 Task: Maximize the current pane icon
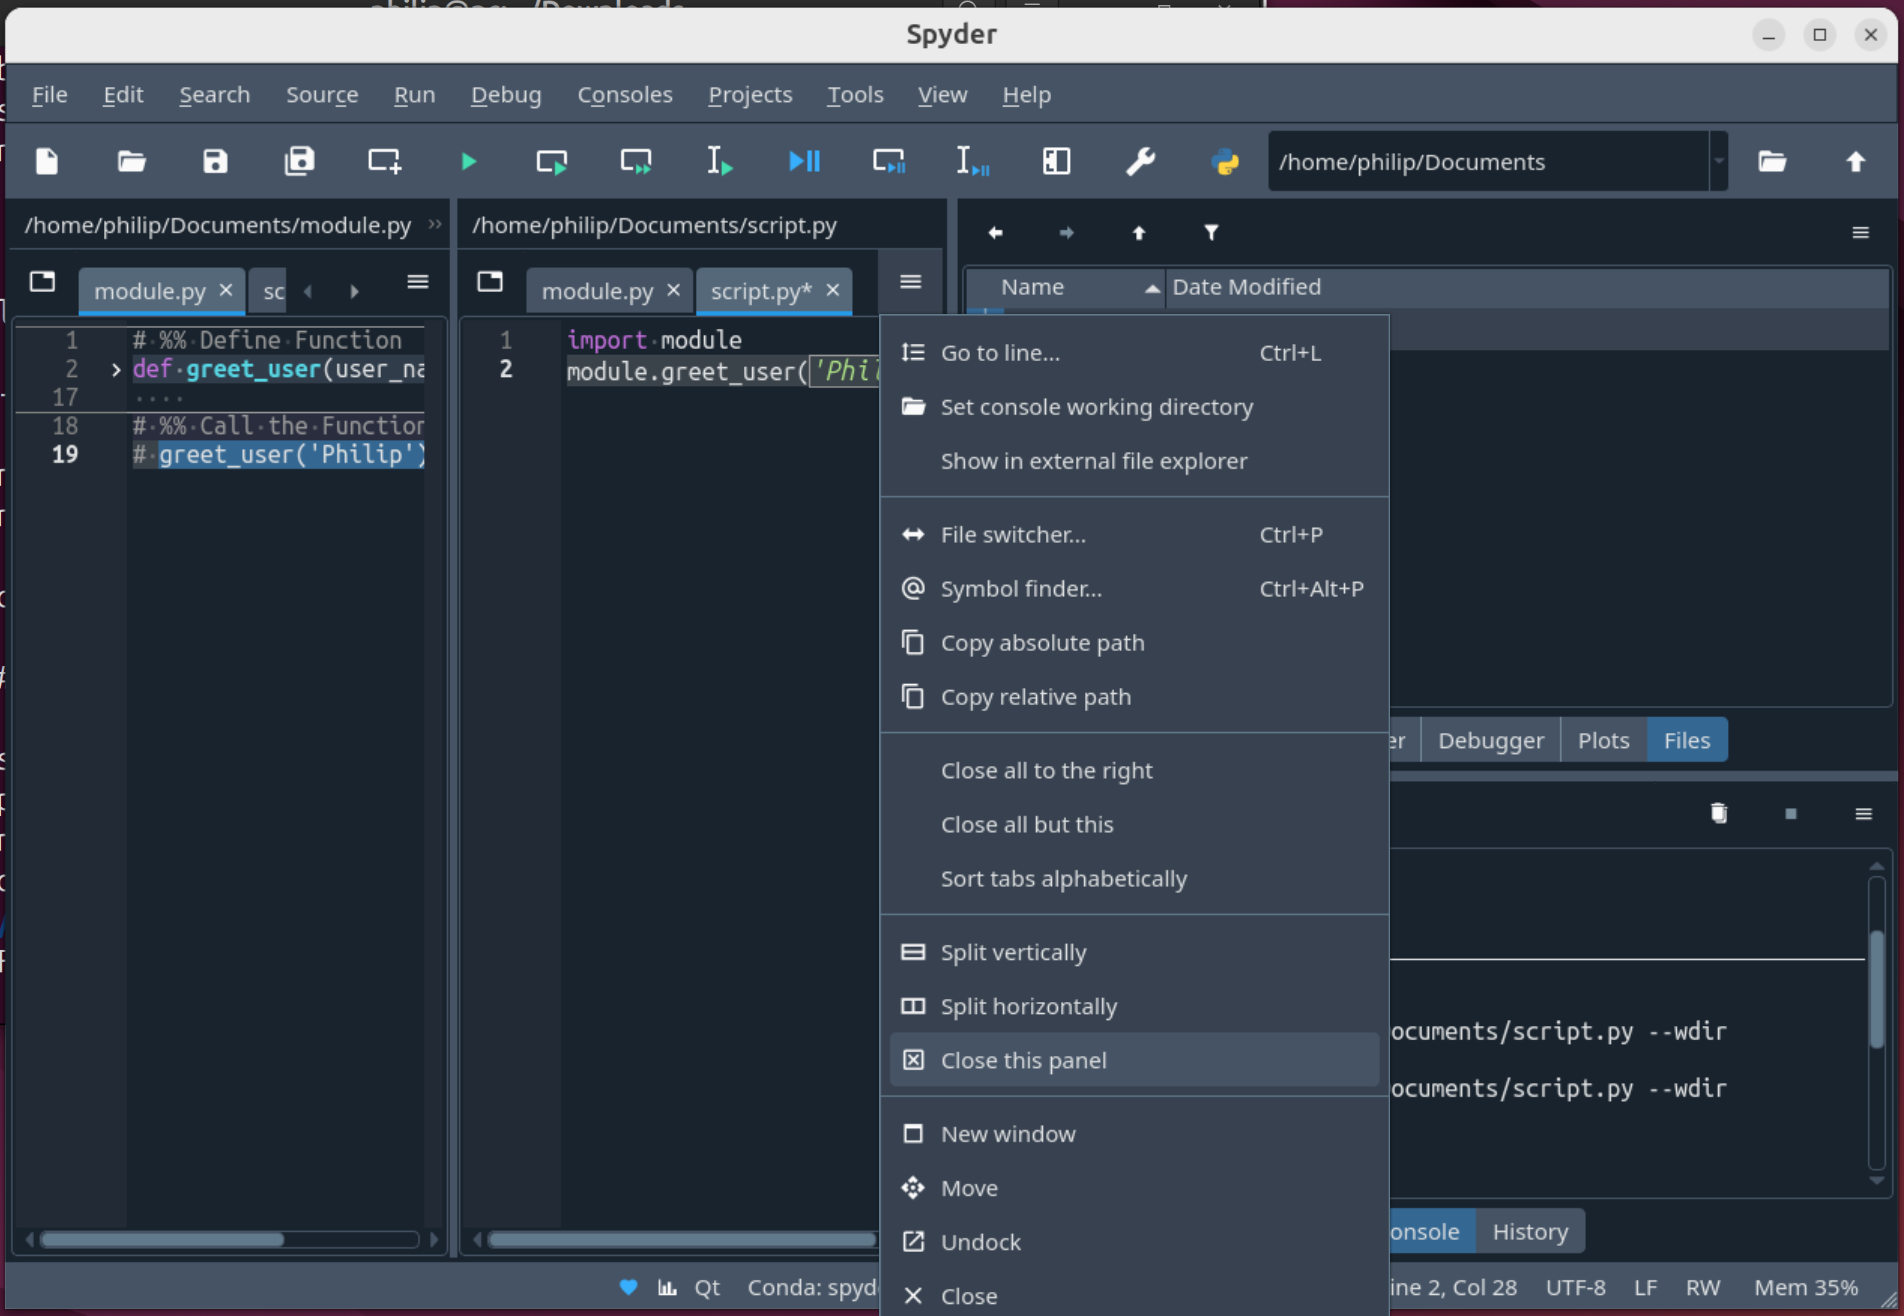tap(1056, 161)
